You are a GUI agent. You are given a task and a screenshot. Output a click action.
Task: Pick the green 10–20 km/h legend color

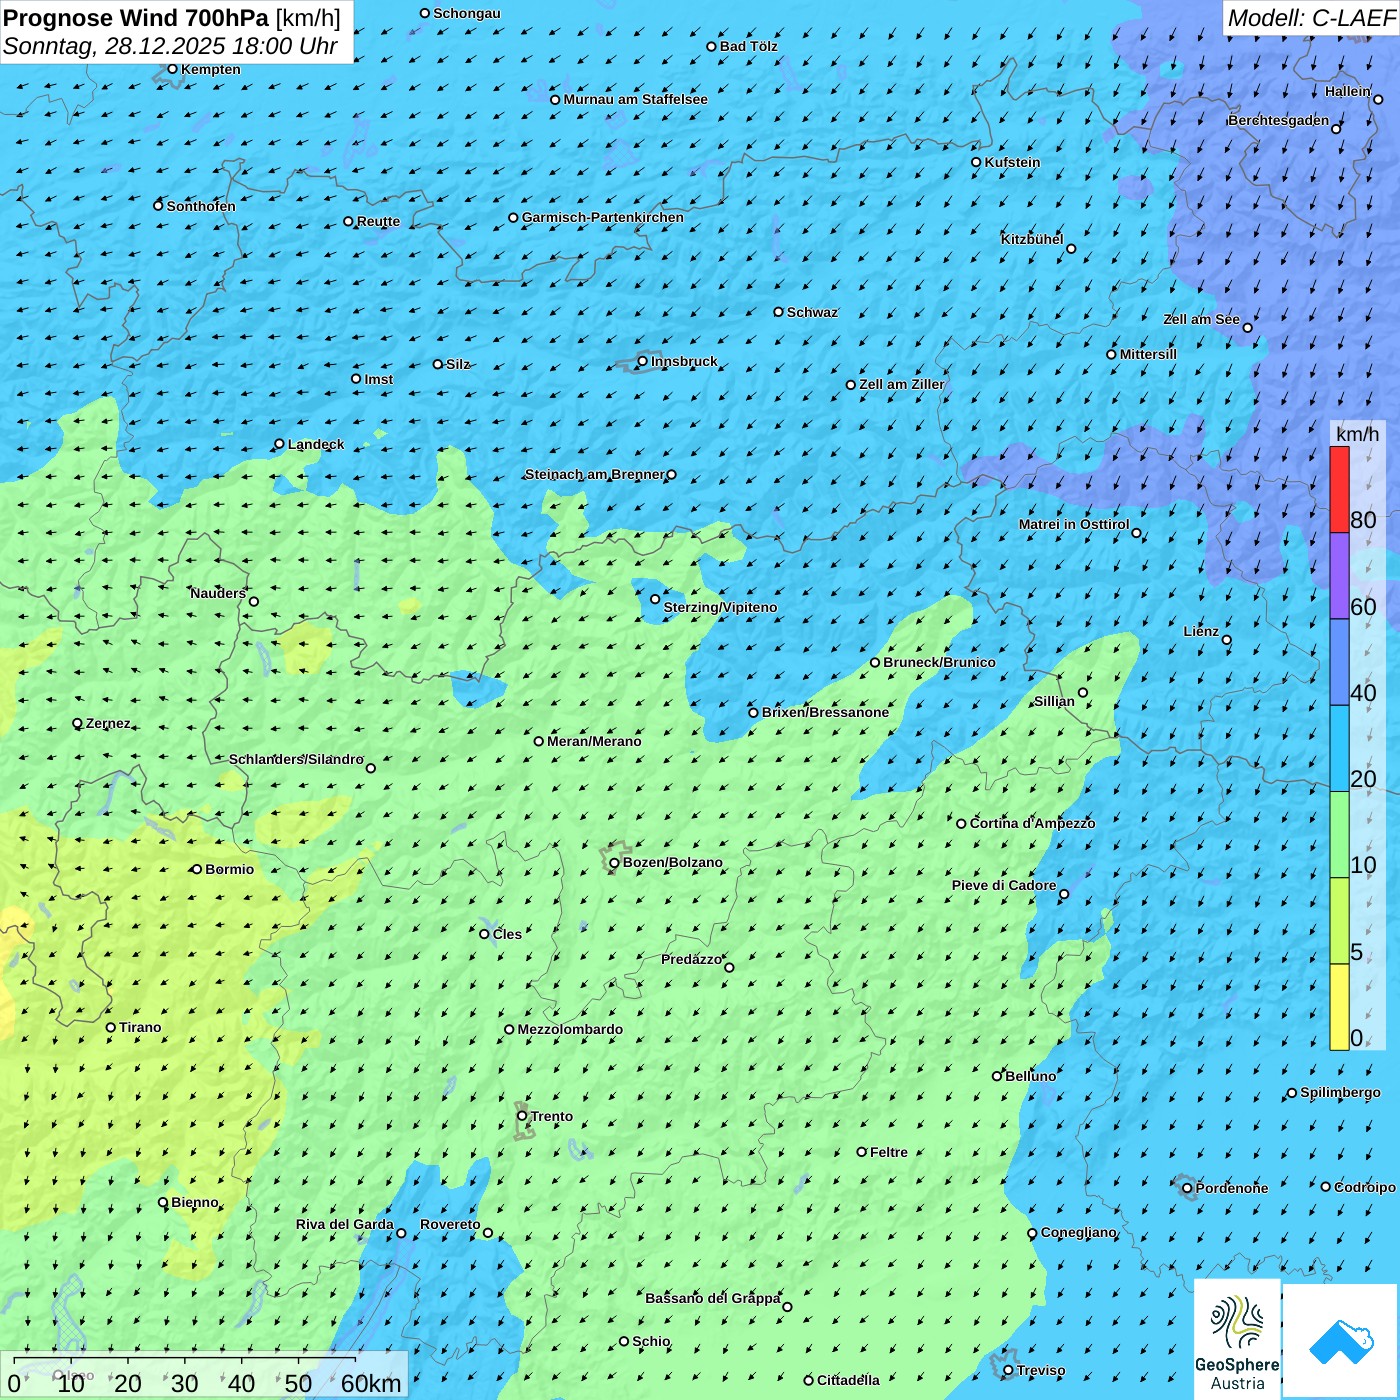tap(1339, 835)
